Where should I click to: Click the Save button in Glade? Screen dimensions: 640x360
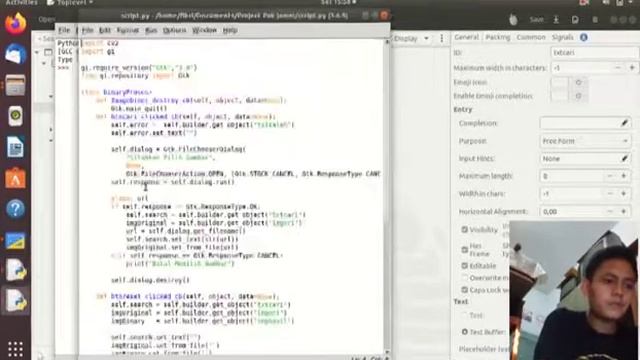coord(536,20)
